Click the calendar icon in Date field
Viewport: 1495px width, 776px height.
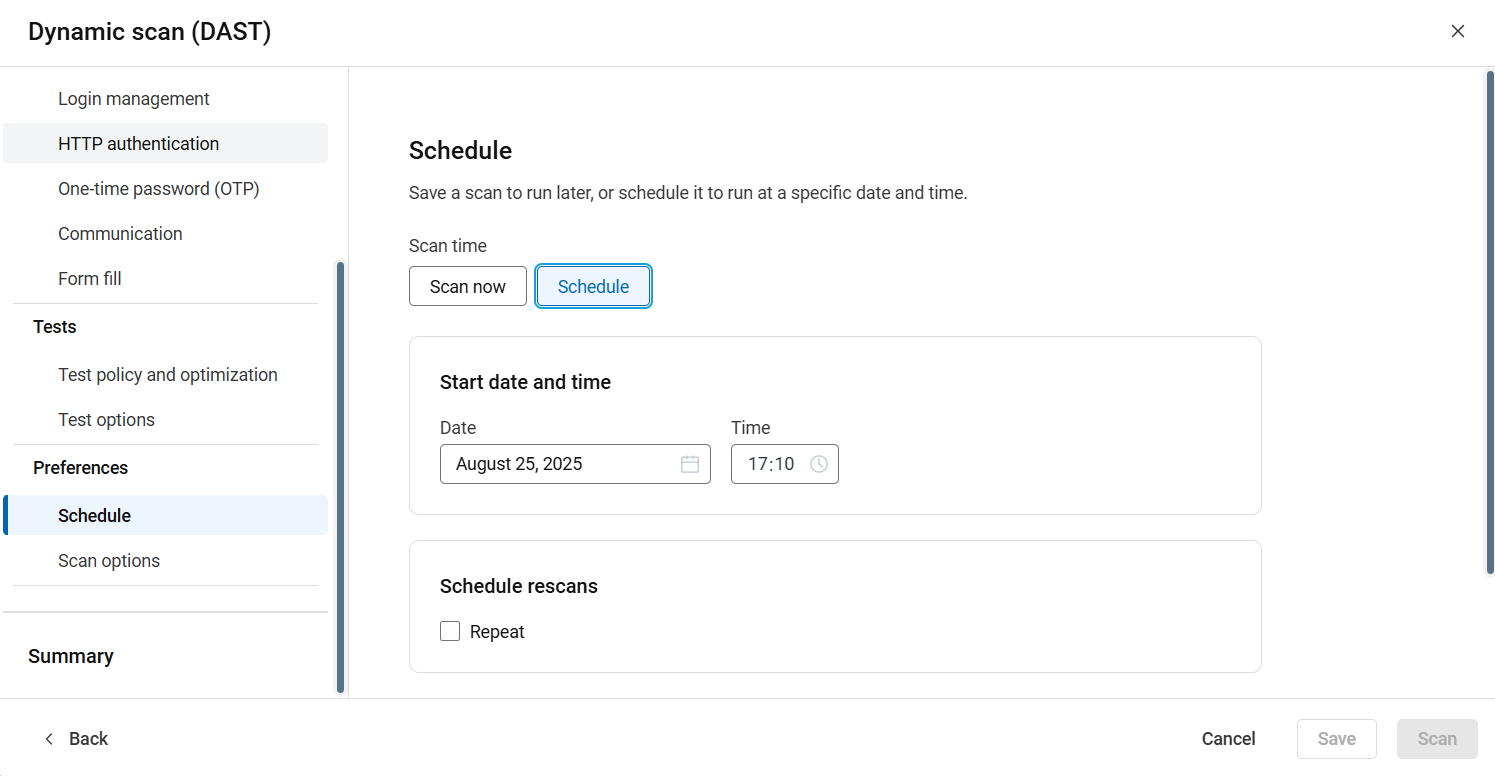[689, 464]
